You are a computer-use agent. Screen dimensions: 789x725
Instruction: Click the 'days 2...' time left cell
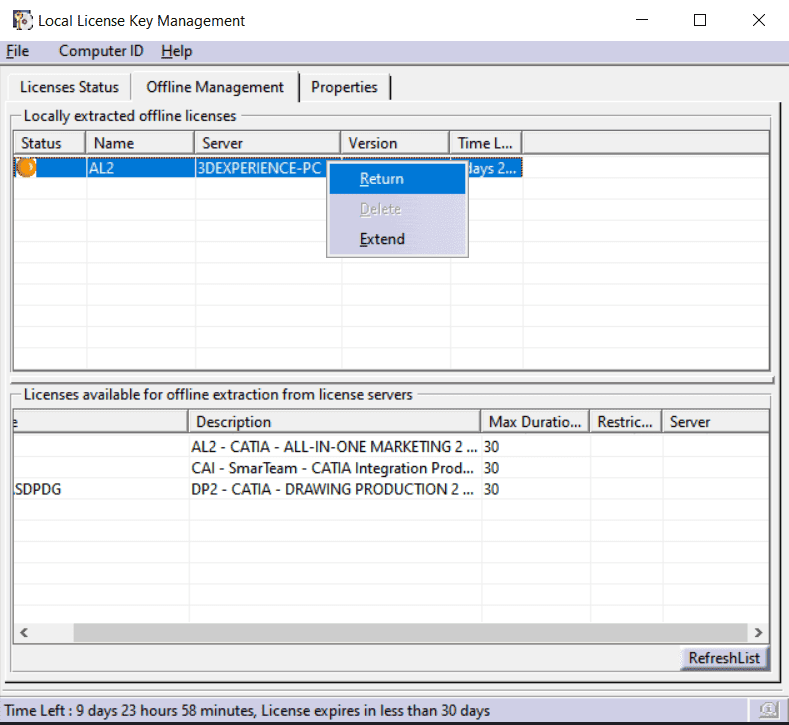pyautogui.click(x=495, y=168)
